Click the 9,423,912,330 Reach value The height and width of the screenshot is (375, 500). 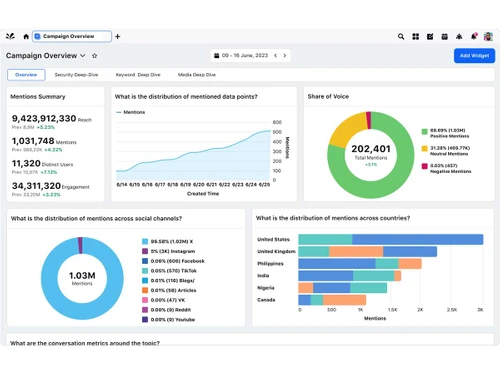tap(44, 118)
